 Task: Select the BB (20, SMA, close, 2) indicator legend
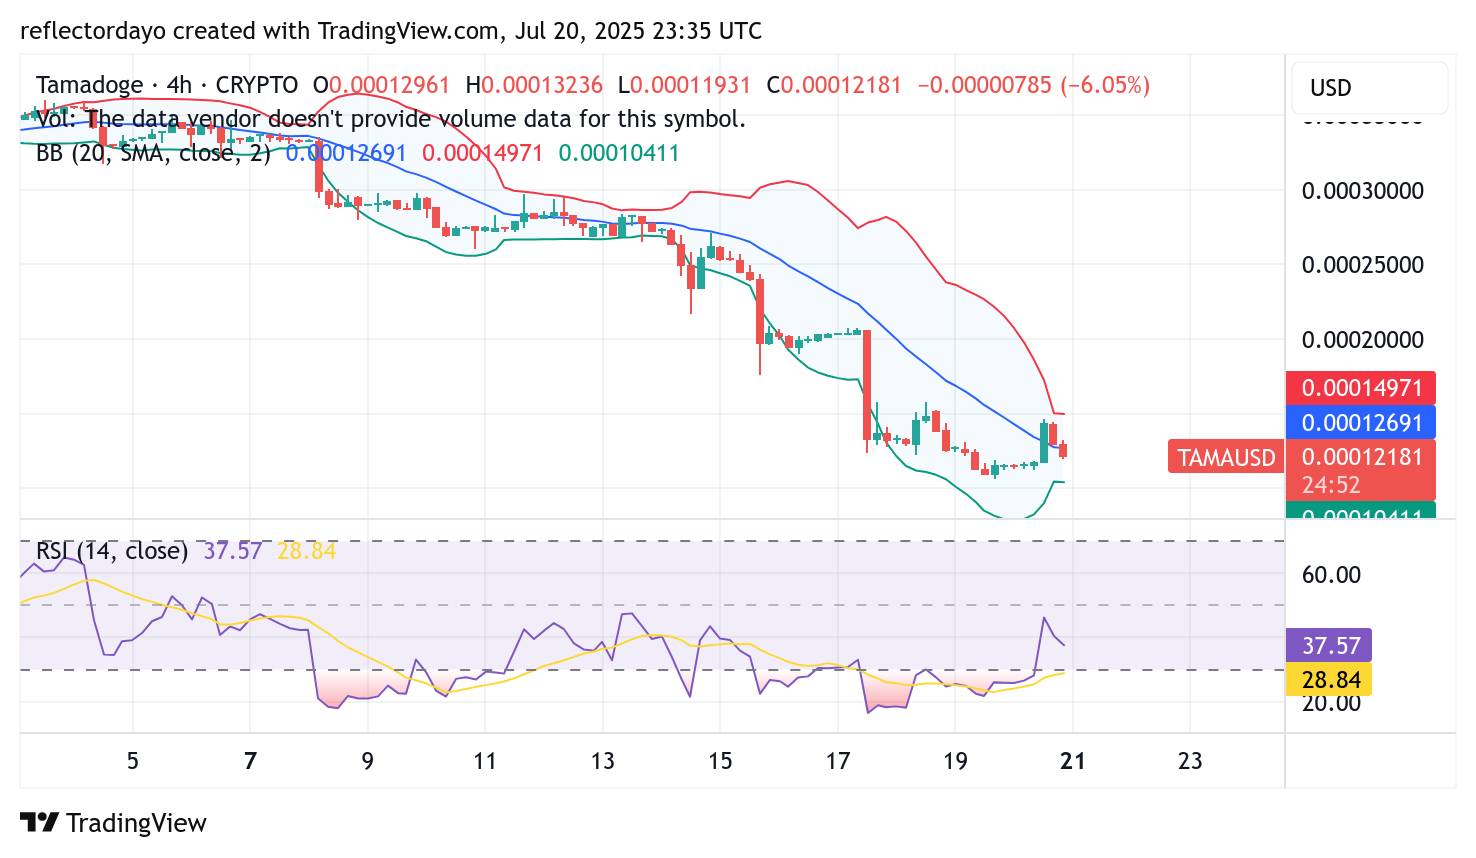click(153, 153)
